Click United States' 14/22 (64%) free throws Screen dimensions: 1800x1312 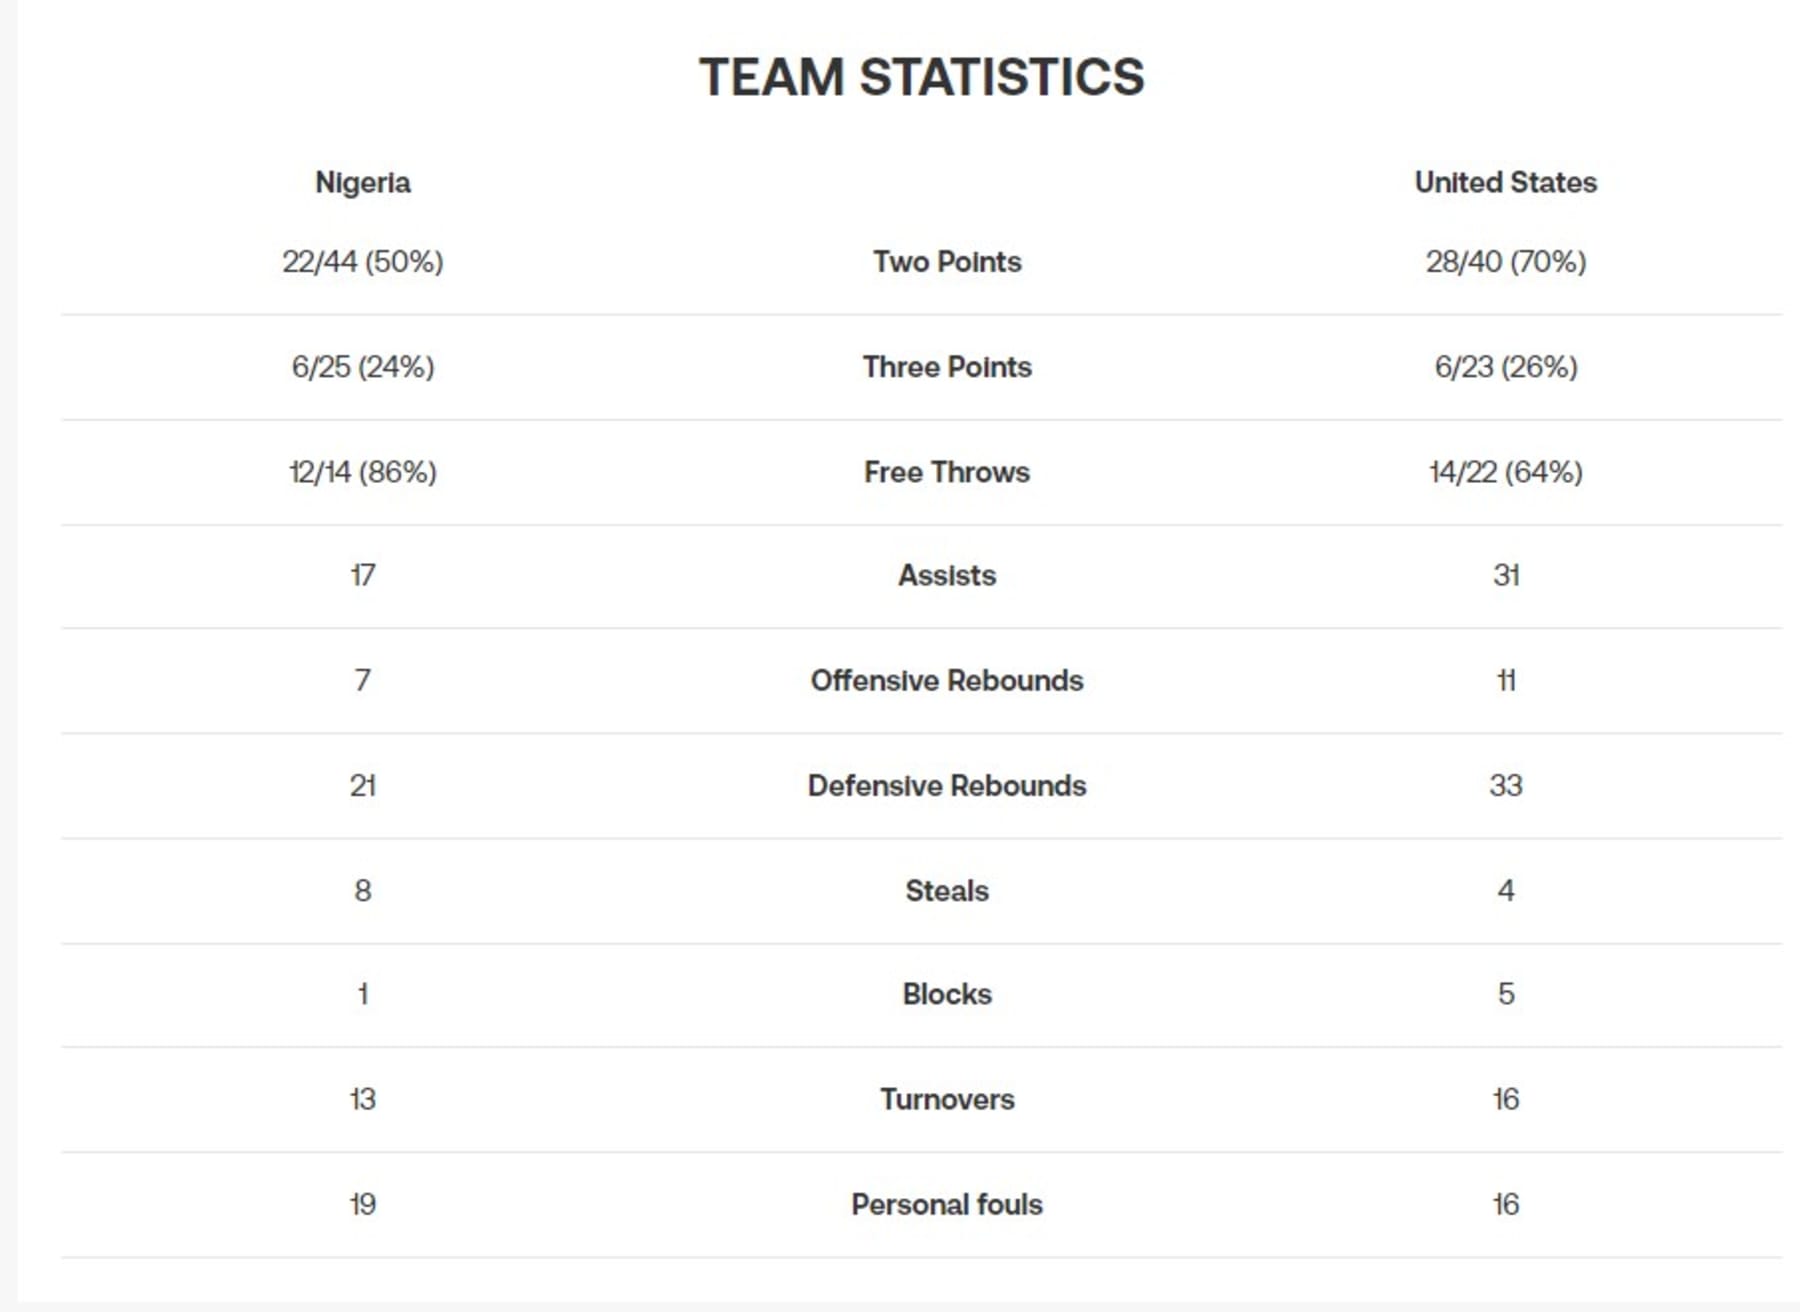pos(1506,472)
